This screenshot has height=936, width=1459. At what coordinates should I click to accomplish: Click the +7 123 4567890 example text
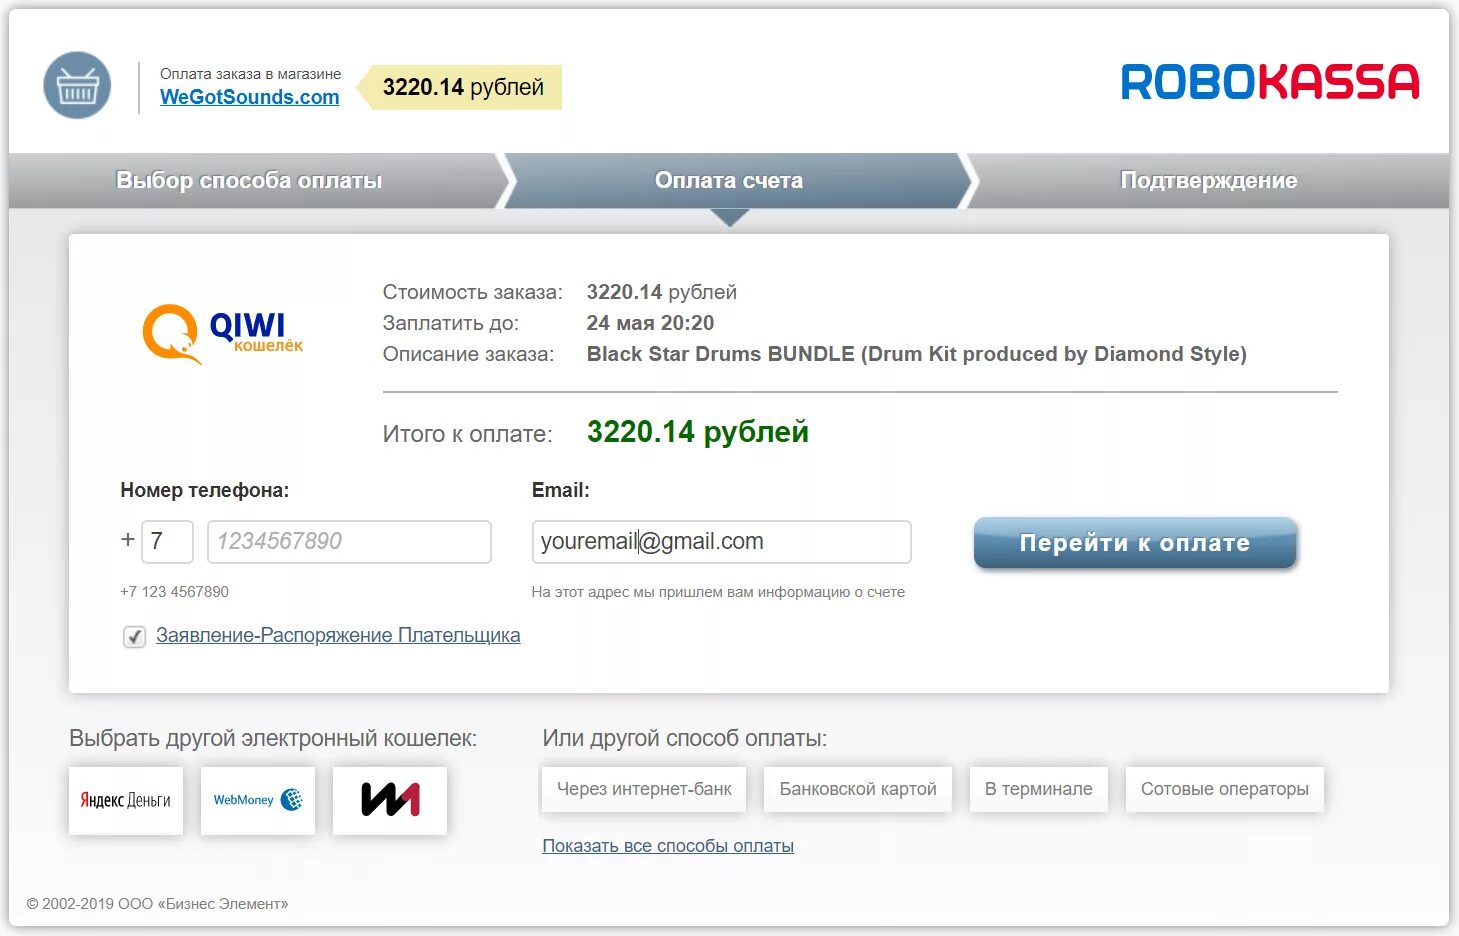pyautogui.click(x=174, y=592)
